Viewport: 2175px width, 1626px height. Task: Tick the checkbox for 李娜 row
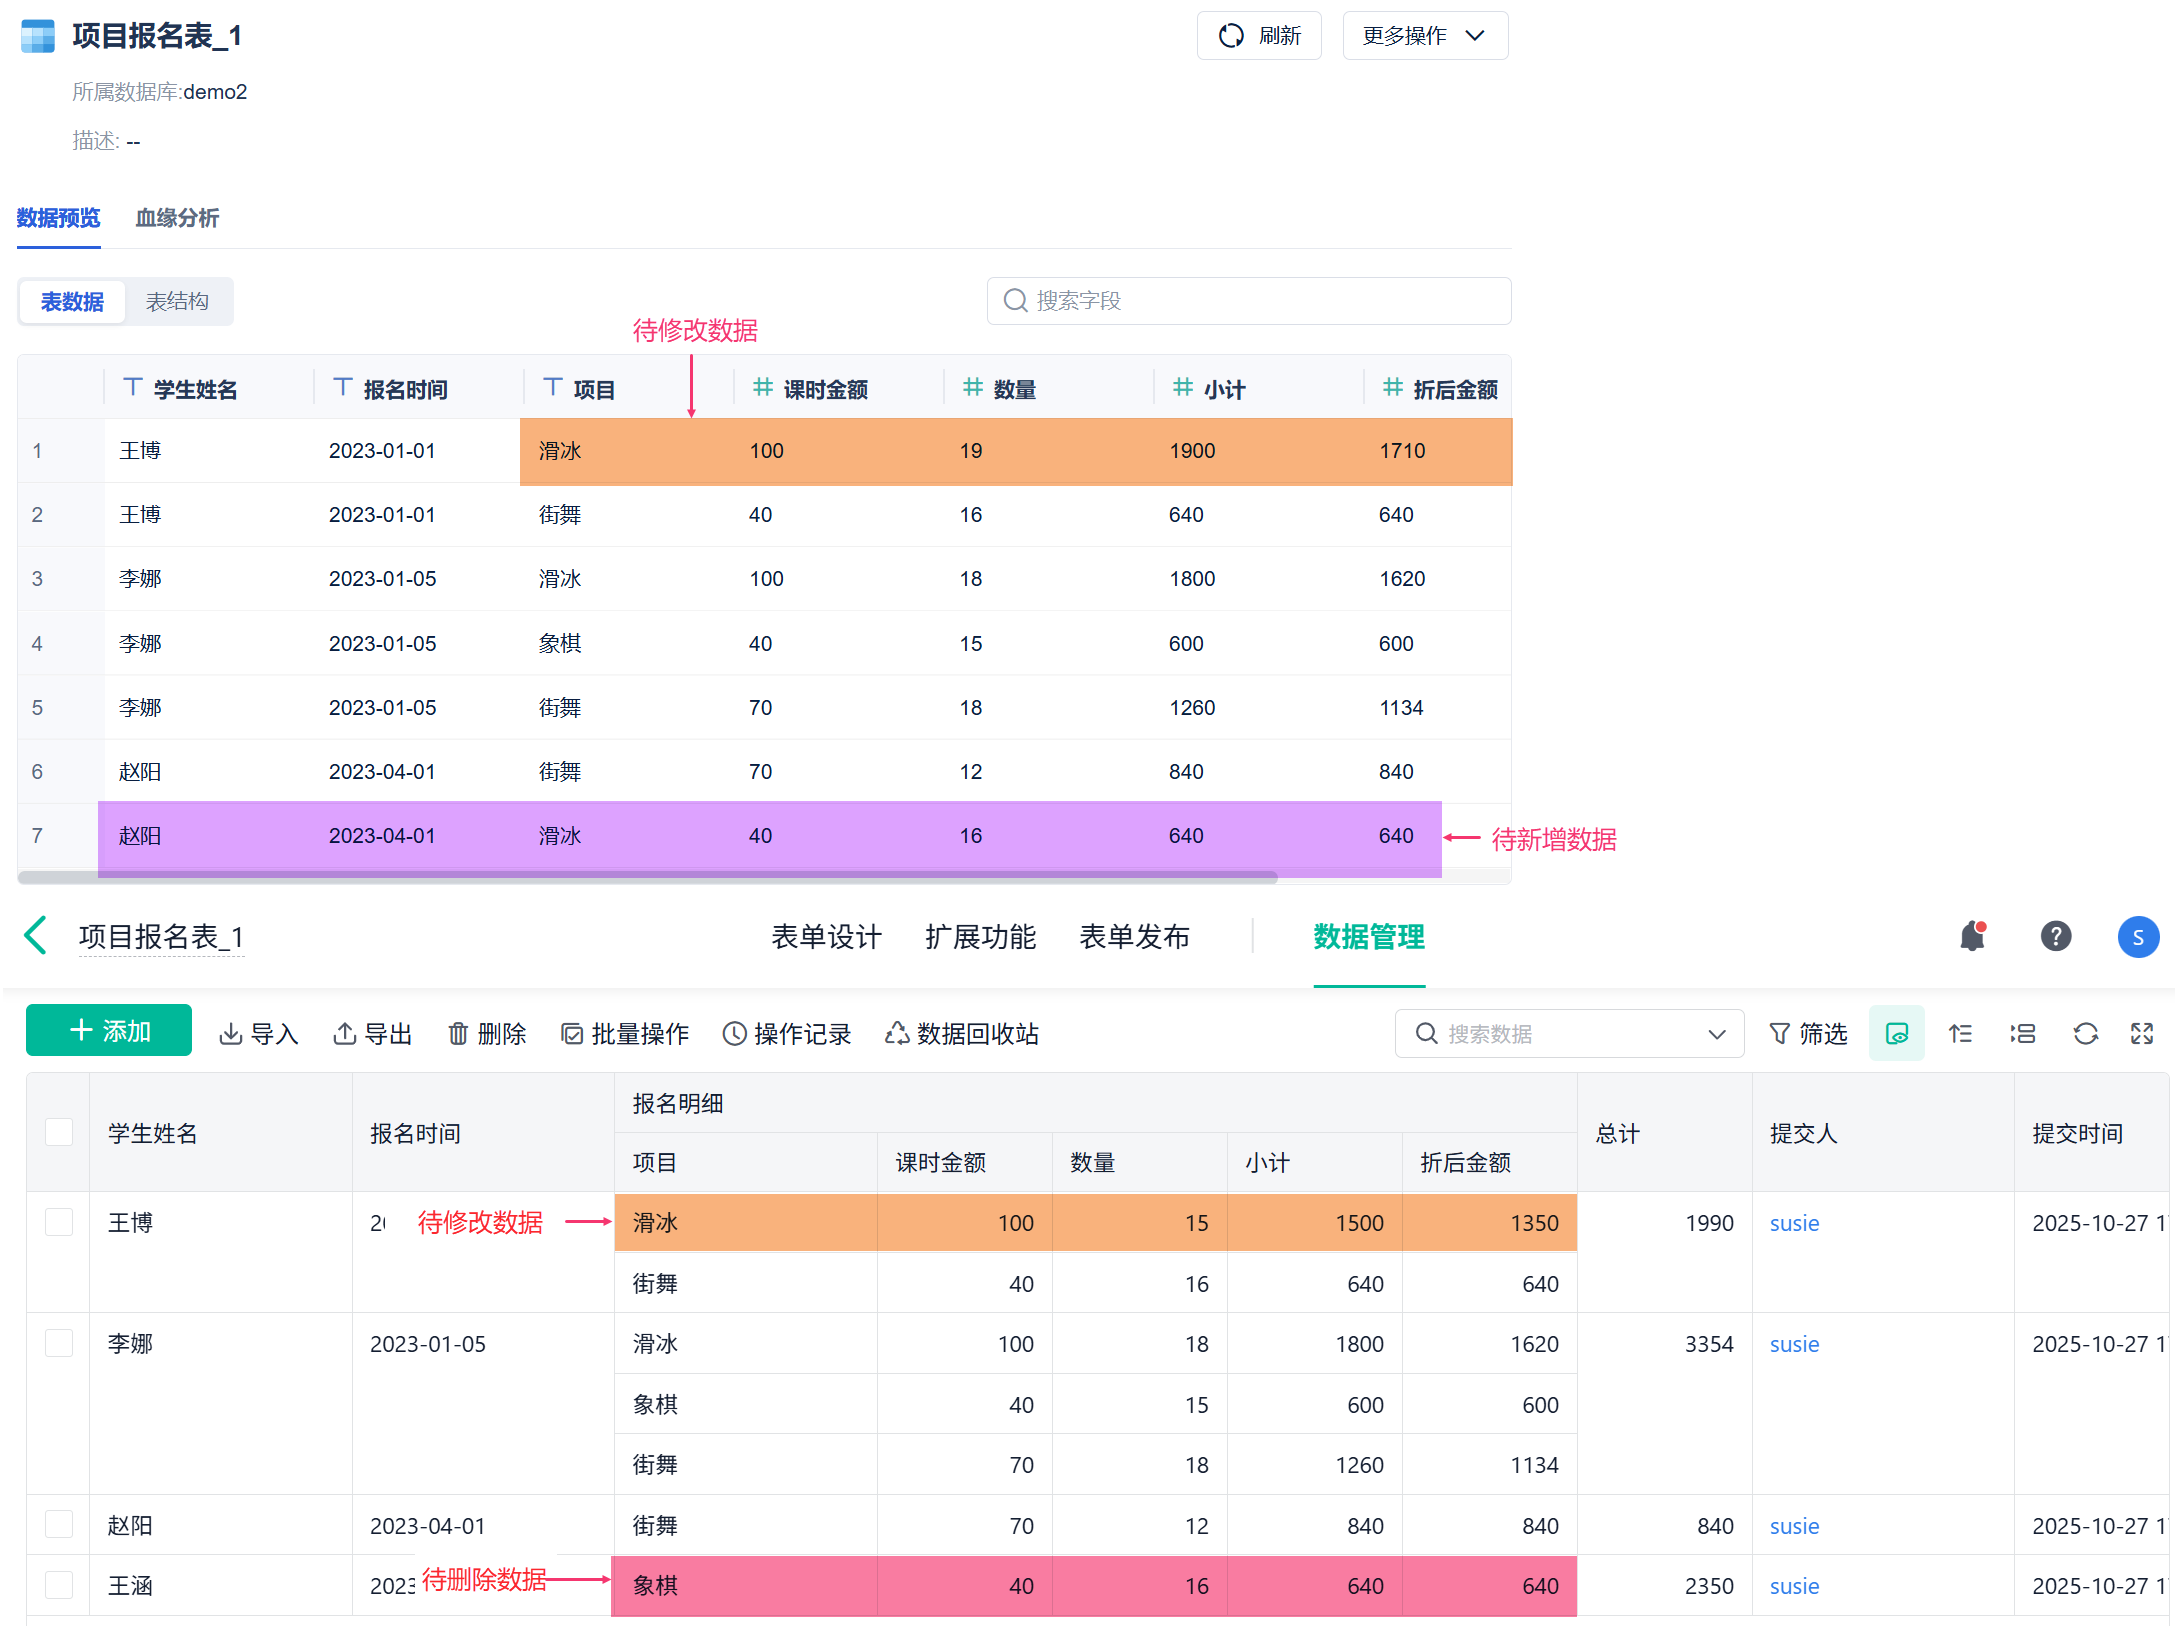(59, 1343)
